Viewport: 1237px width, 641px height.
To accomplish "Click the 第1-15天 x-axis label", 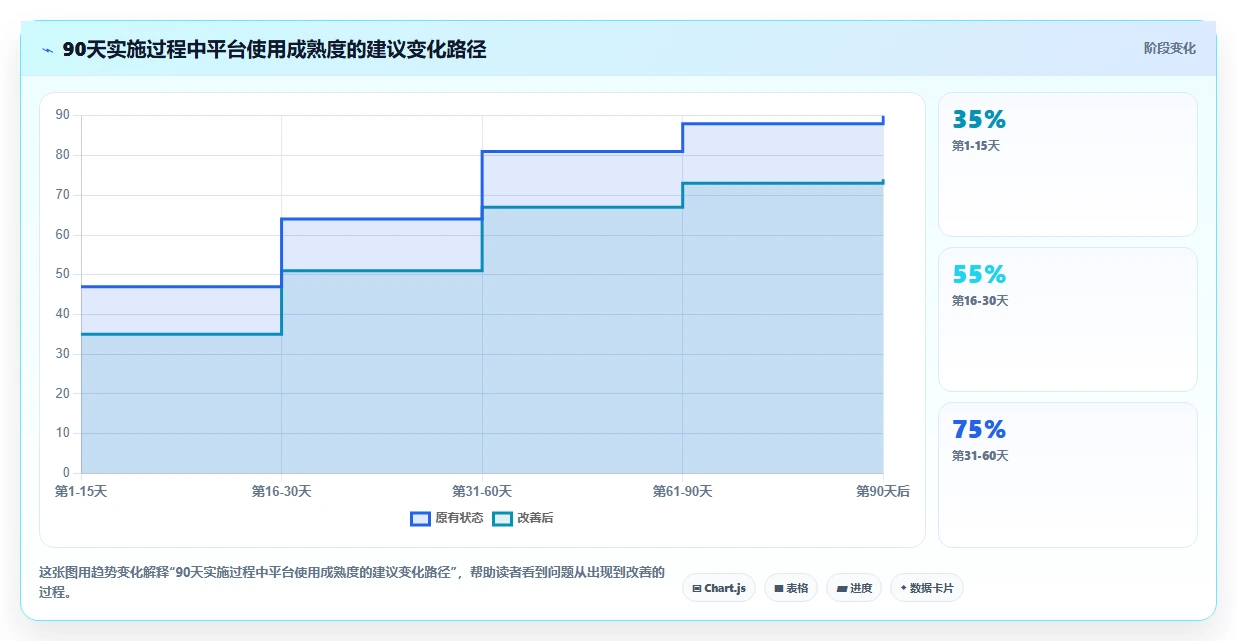I will click(81, 491).
